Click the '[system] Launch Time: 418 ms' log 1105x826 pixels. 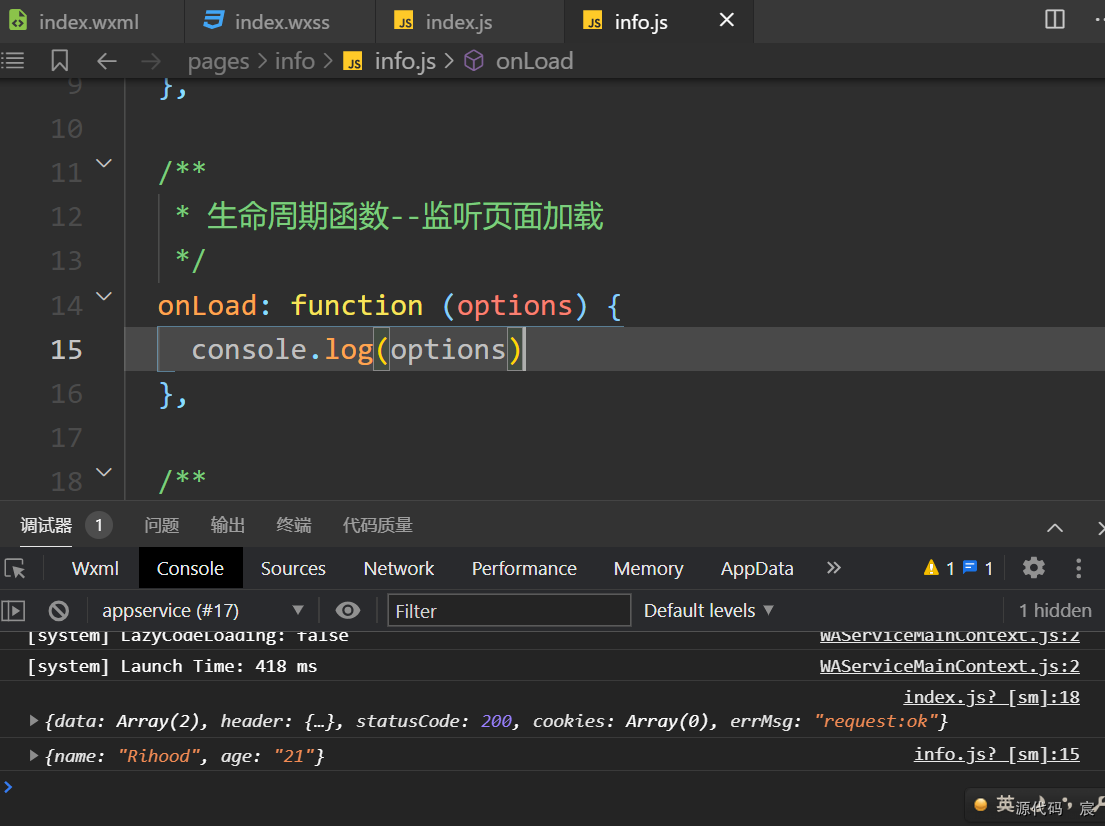pyautogui.click(x=172, y=666)
